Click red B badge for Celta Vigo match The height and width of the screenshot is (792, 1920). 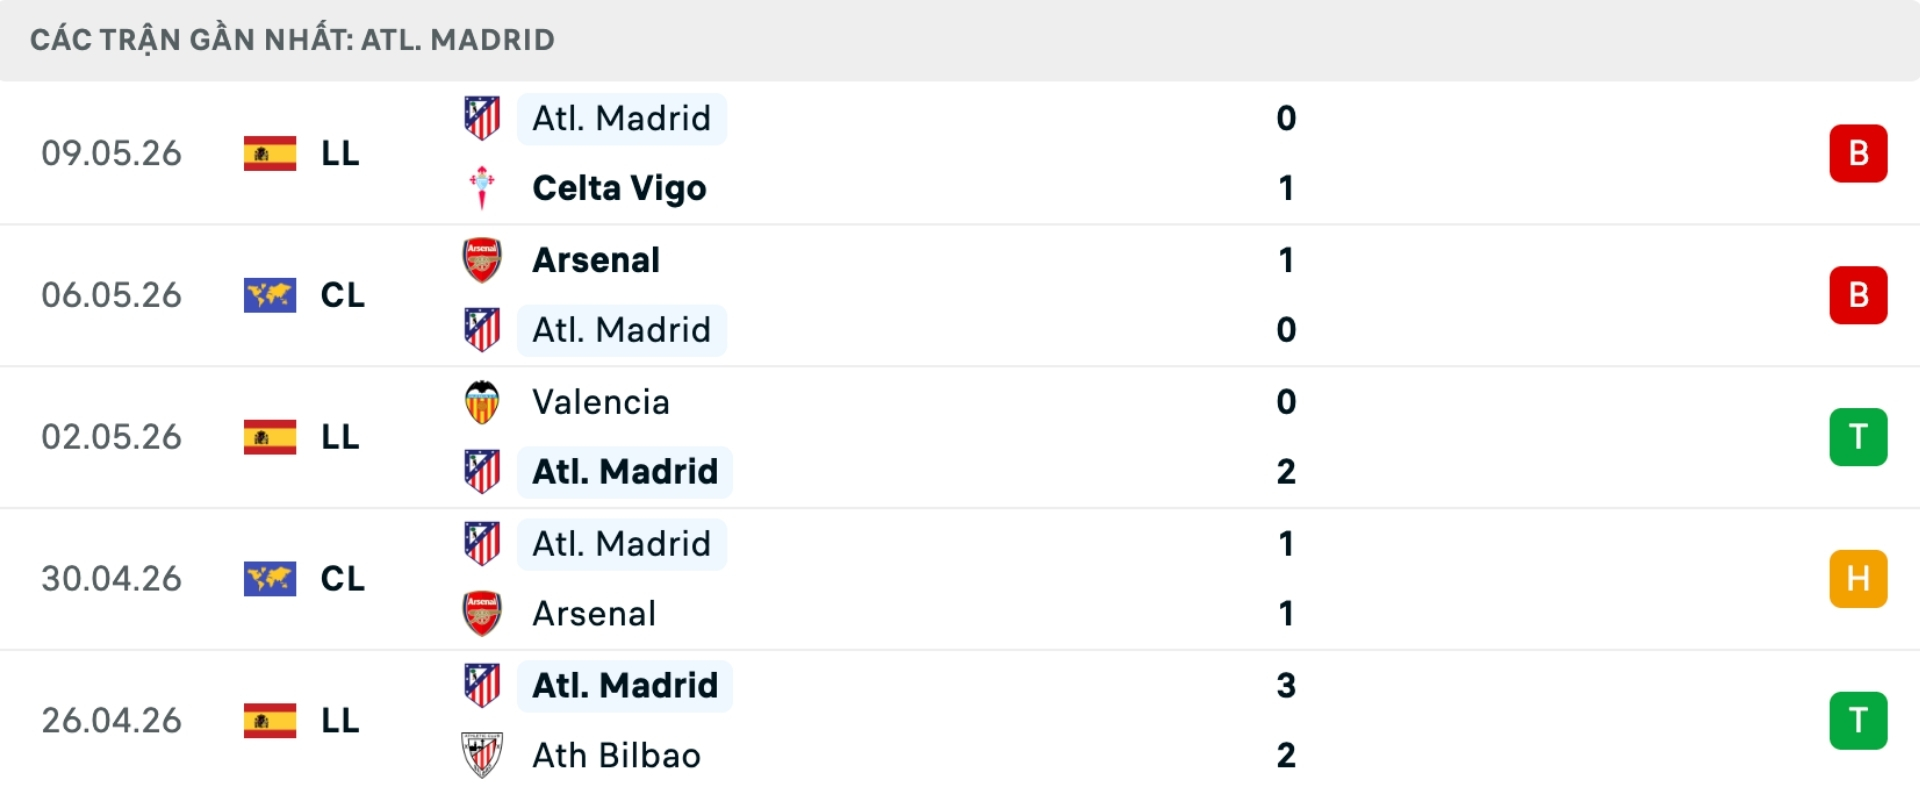point(1858,153)
